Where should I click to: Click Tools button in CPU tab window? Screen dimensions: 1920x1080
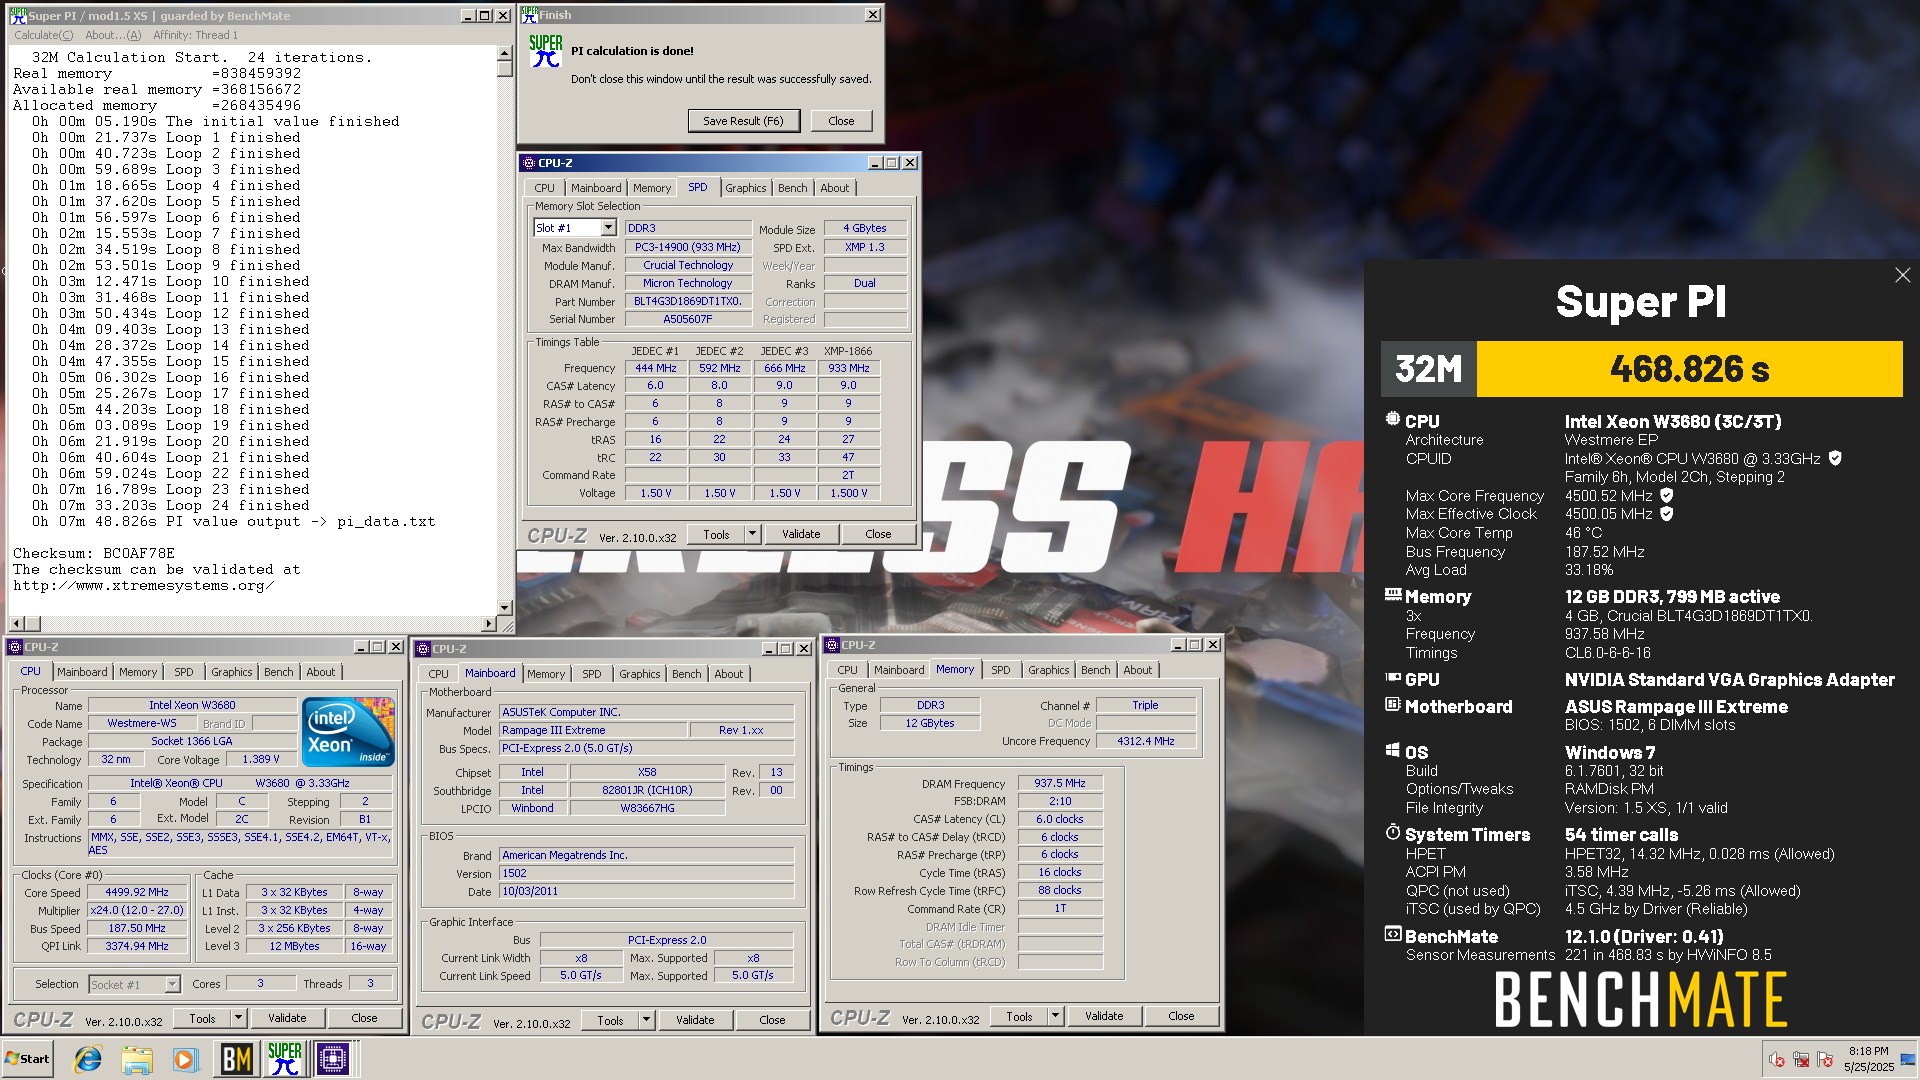click(202, 1018)
